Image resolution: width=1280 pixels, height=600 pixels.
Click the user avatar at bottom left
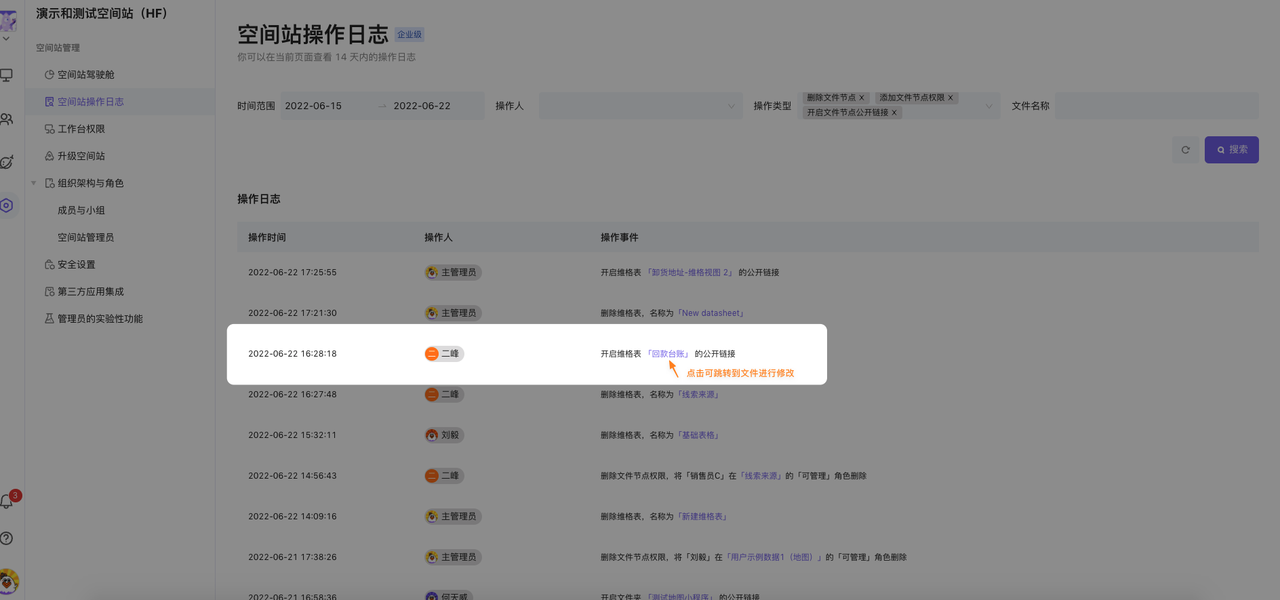8,580
